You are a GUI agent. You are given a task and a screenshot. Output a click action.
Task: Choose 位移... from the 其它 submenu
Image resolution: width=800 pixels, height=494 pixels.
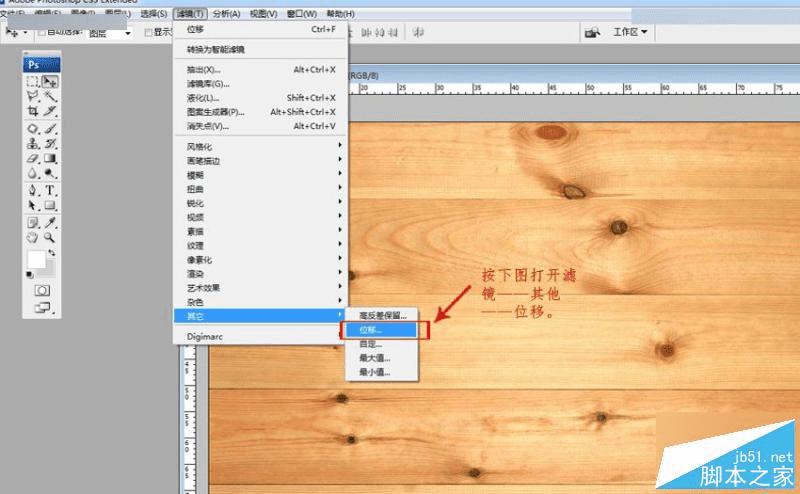370,329
